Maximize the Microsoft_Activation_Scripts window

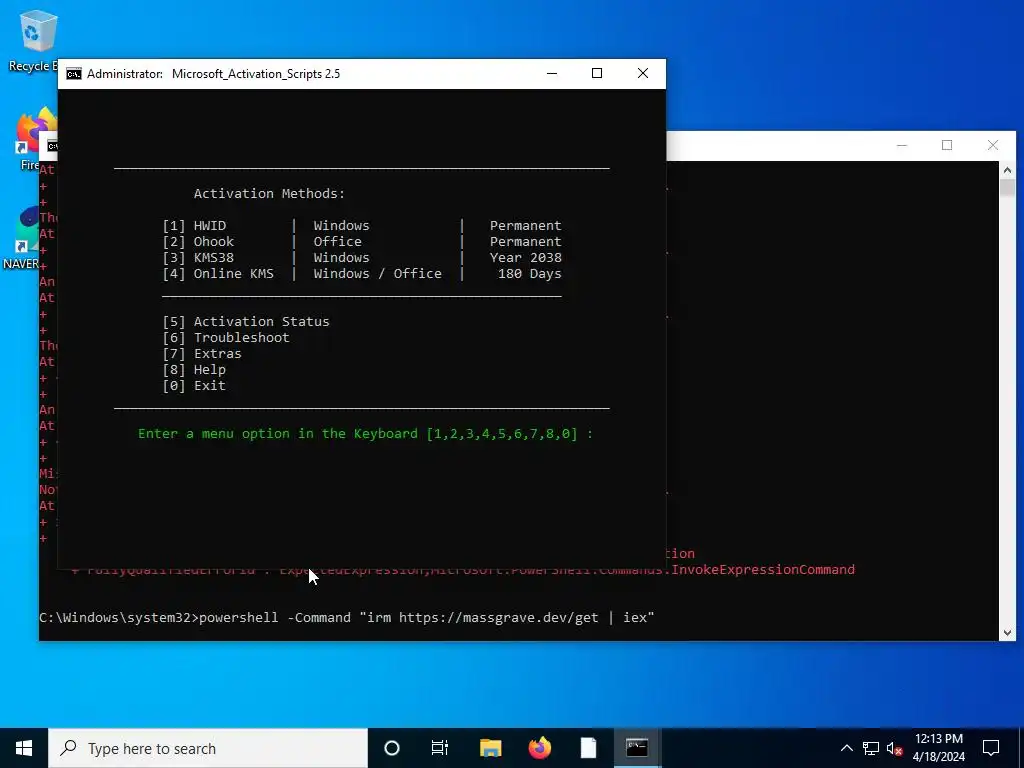[x=597, y=73]
